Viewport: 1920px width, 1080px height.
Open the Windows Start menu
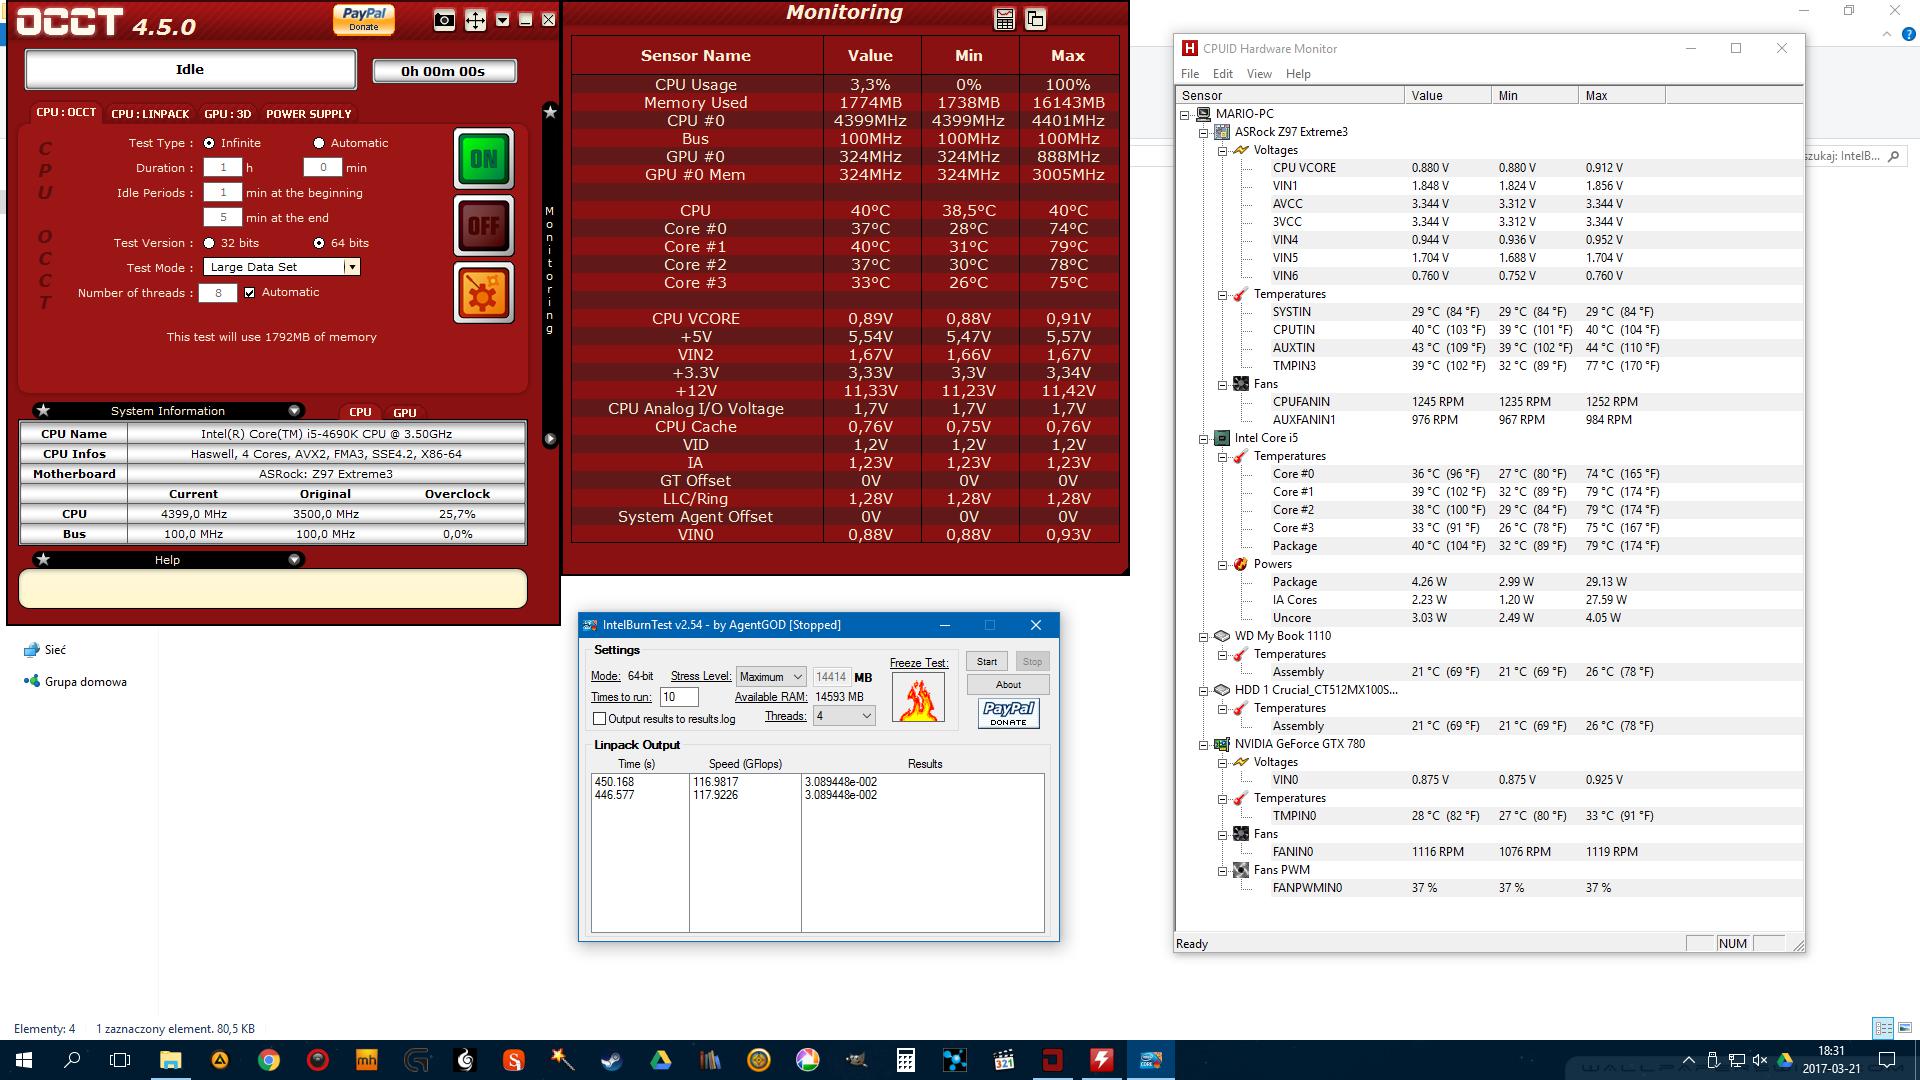(24, 1060)
